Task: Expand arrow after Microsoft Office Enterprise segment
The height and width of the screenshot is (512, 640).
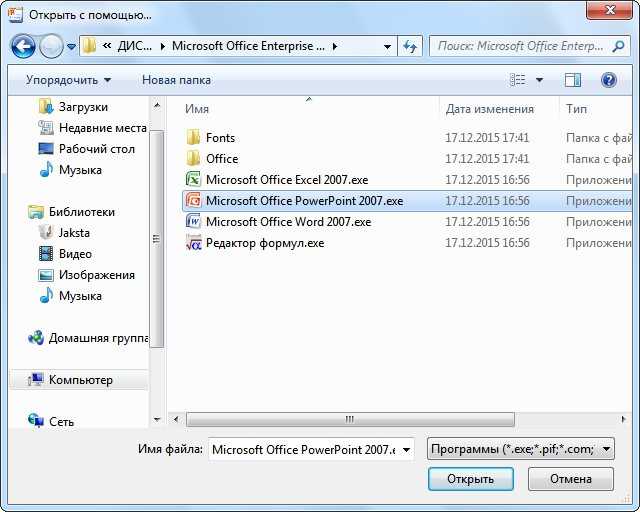Action: tap(335, 46)
